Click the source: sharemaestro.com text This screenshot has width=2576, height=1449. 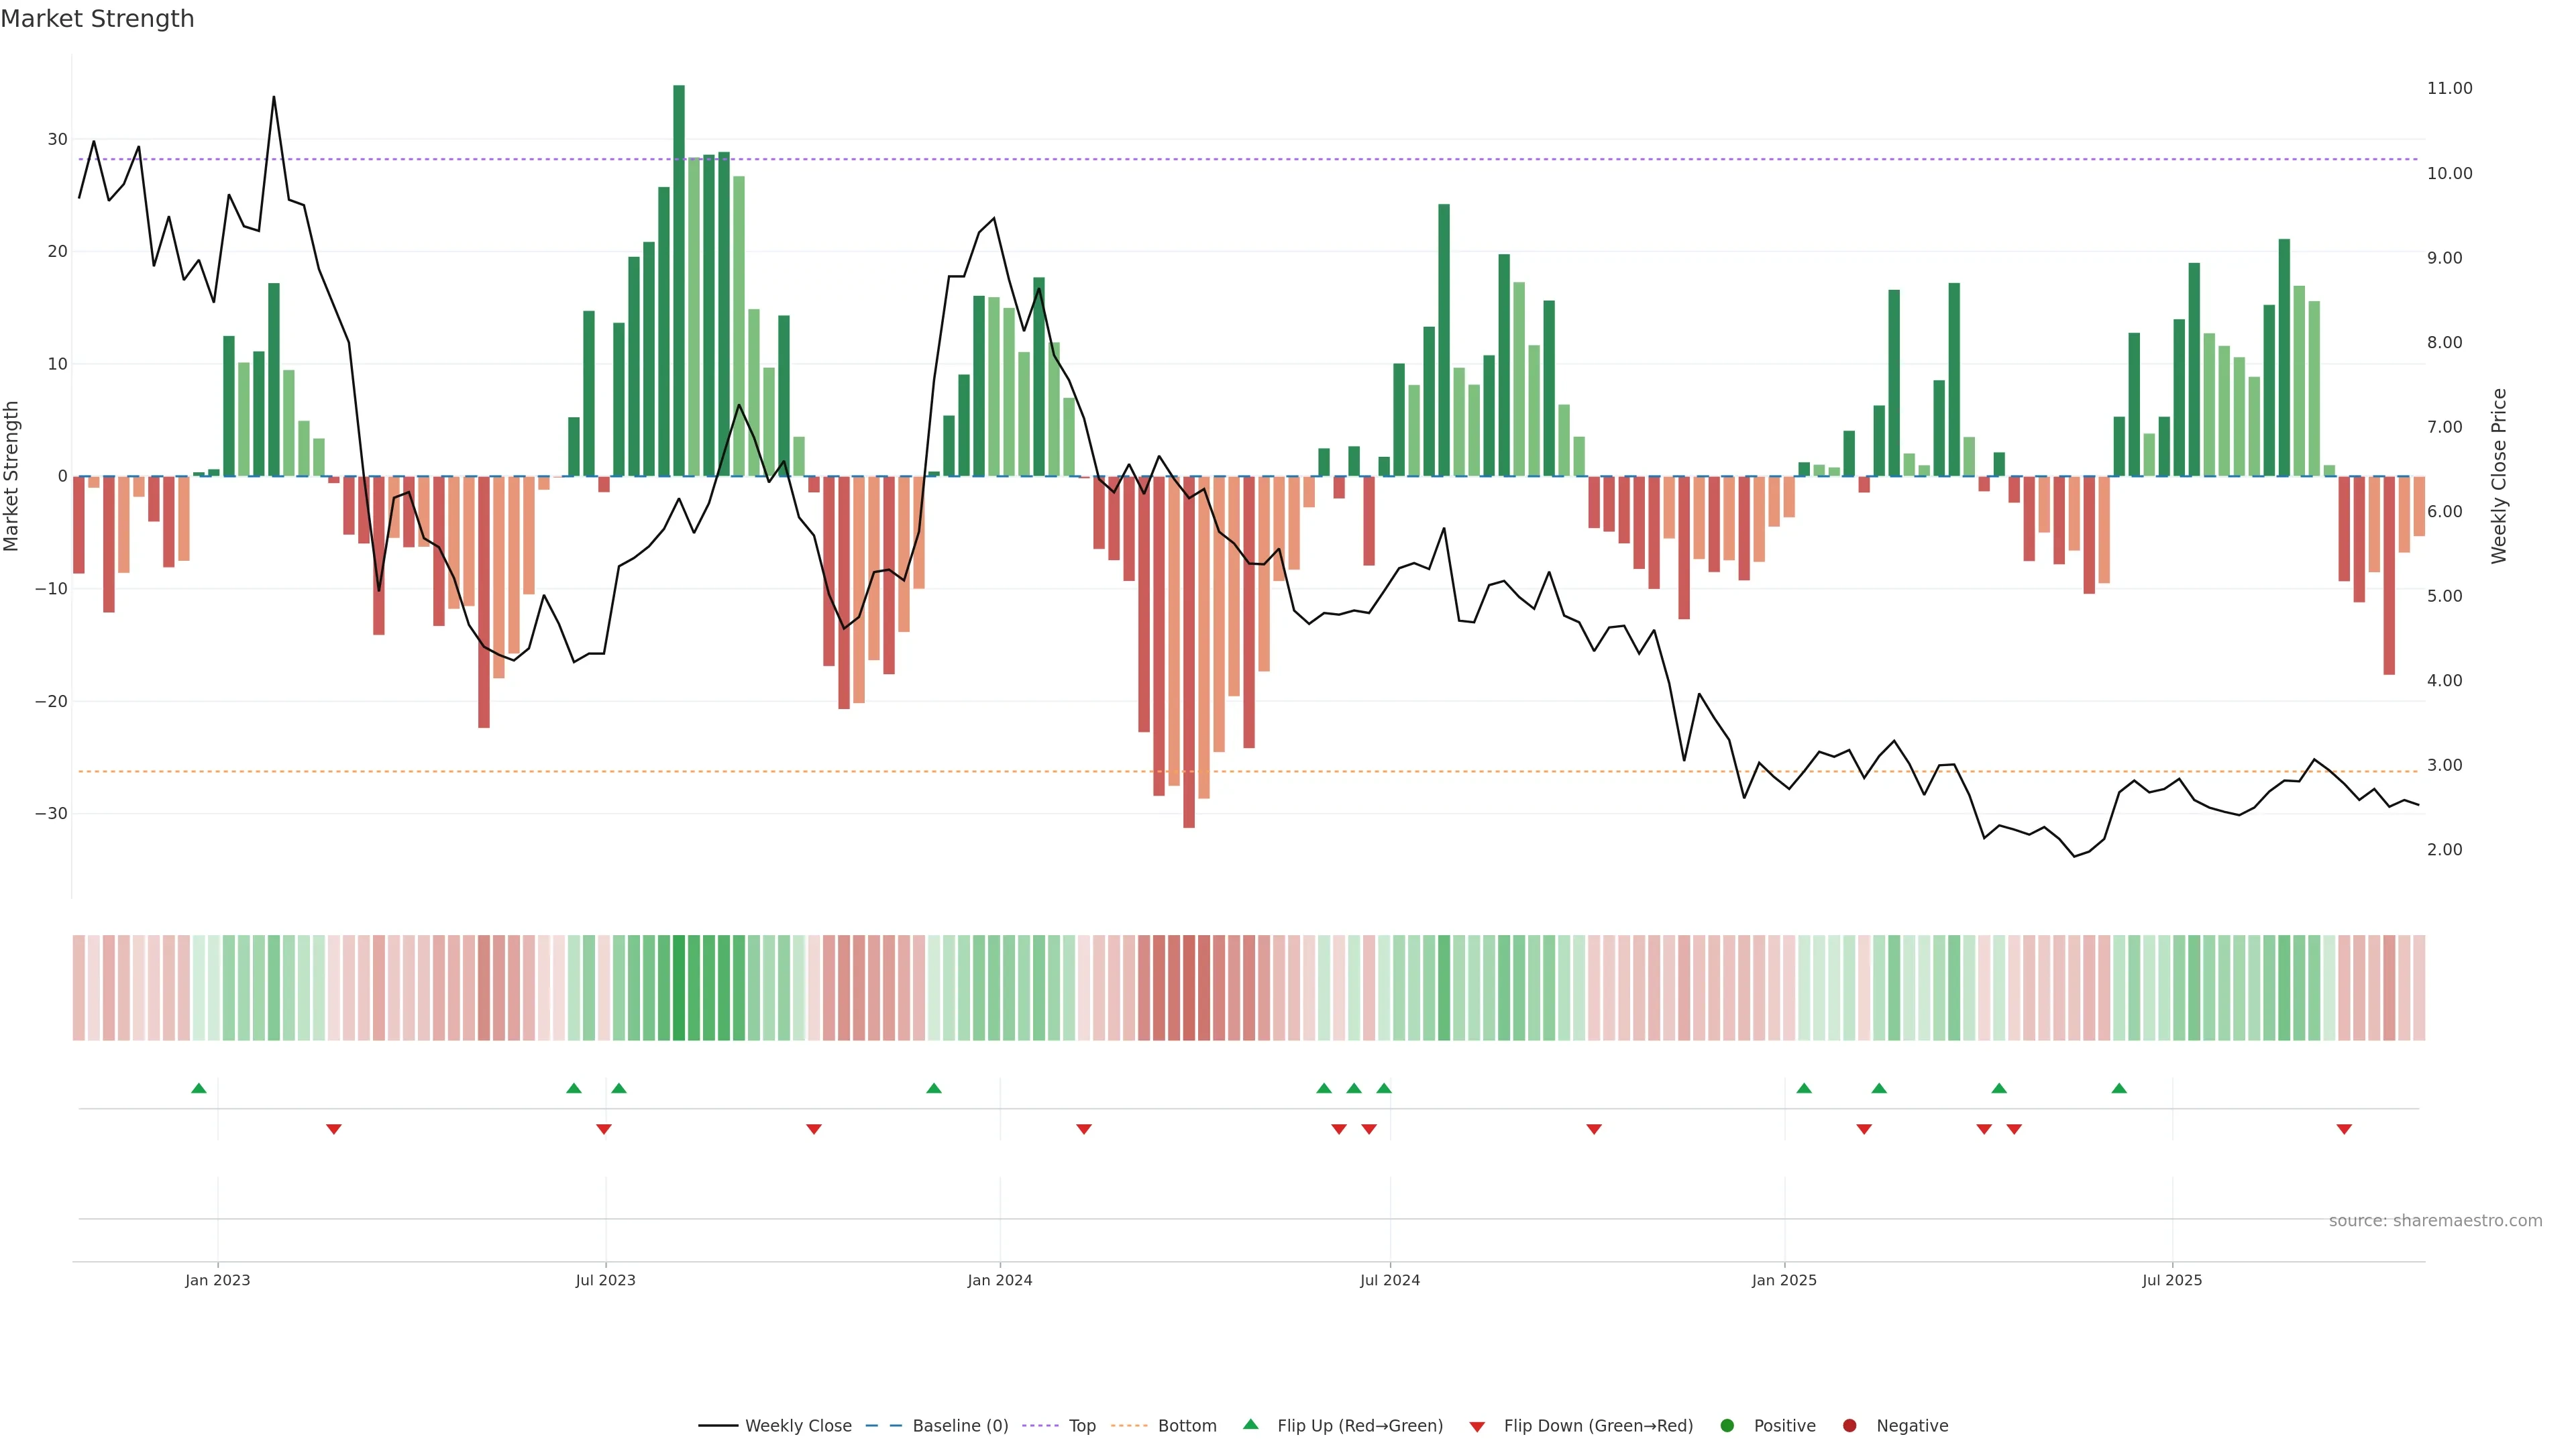[2435, 1221]
